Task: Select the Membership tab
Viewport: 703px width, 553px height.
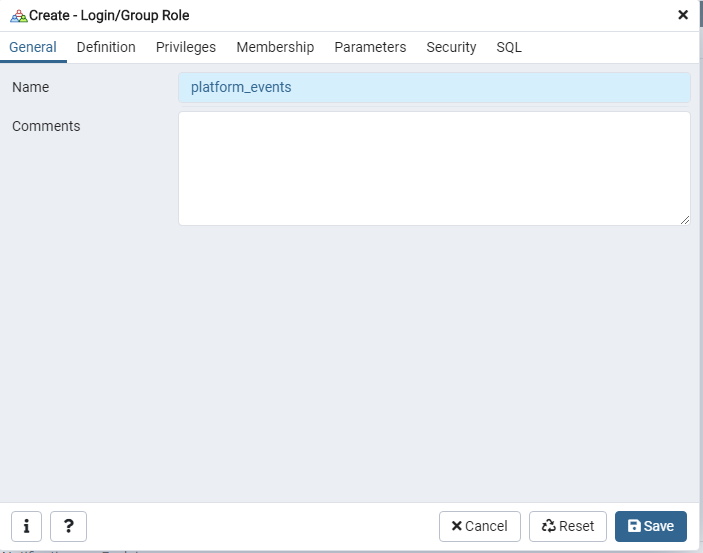Action: tap(275, 47)
